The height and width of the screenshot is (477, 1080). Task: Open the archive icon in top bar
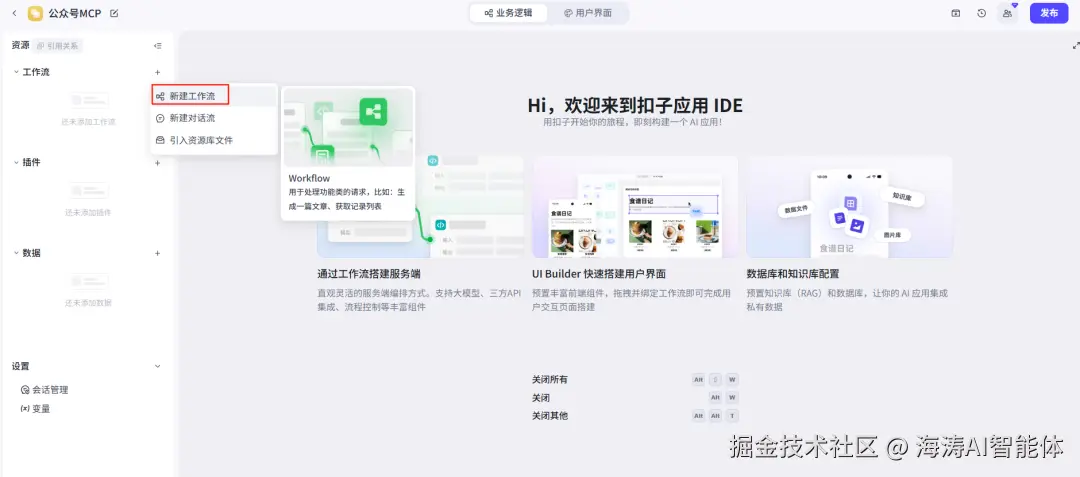956,13
